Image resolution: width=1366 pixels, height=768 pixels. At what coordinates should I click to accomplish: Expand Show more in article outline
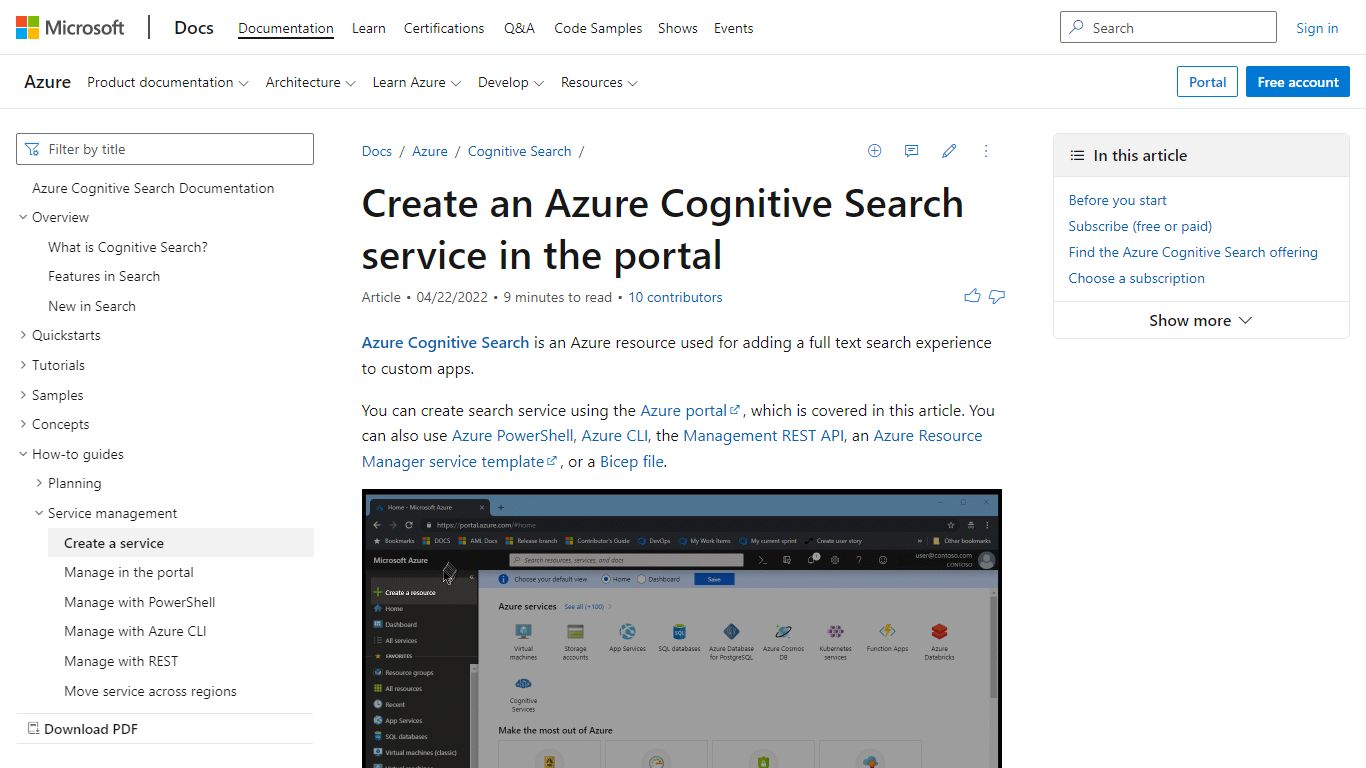1200,320
